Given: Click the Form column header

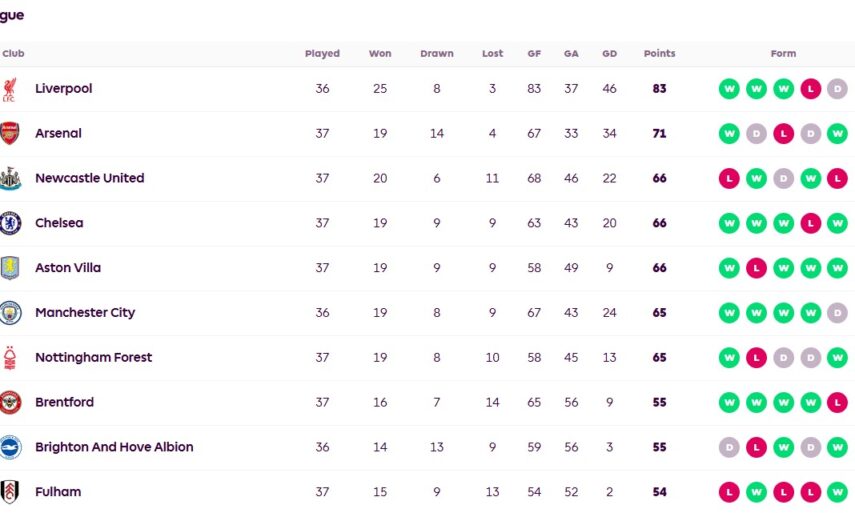Looking at the screenshot, I should tap(783, 54).
